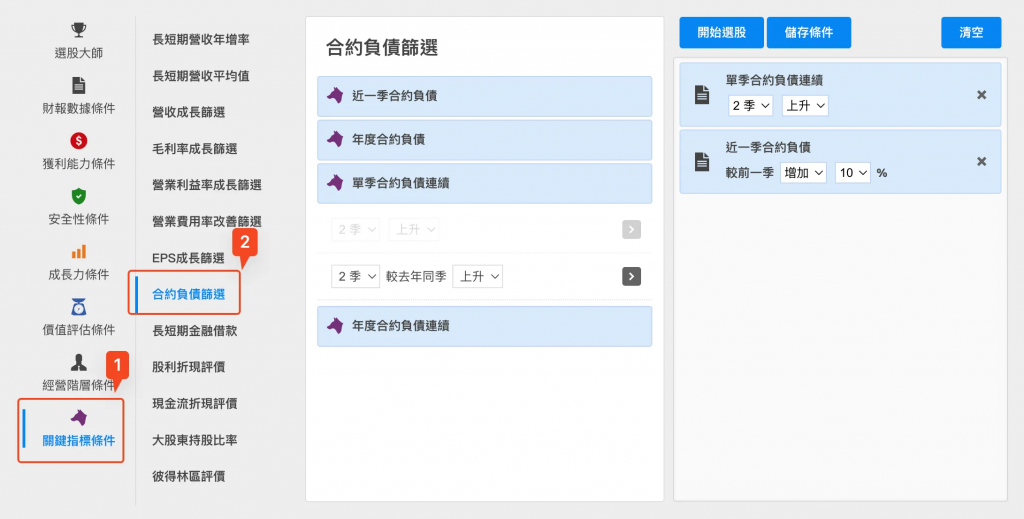
Task: Select the scale icon for 價值評估條件
Action: coord(78,306)
